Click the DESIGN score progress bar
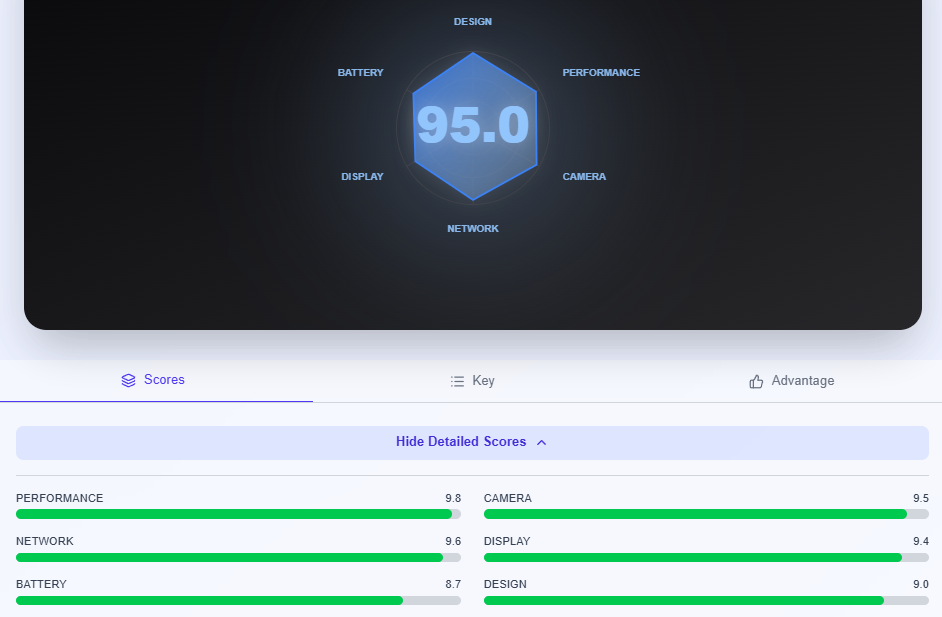 coord(706,601)
